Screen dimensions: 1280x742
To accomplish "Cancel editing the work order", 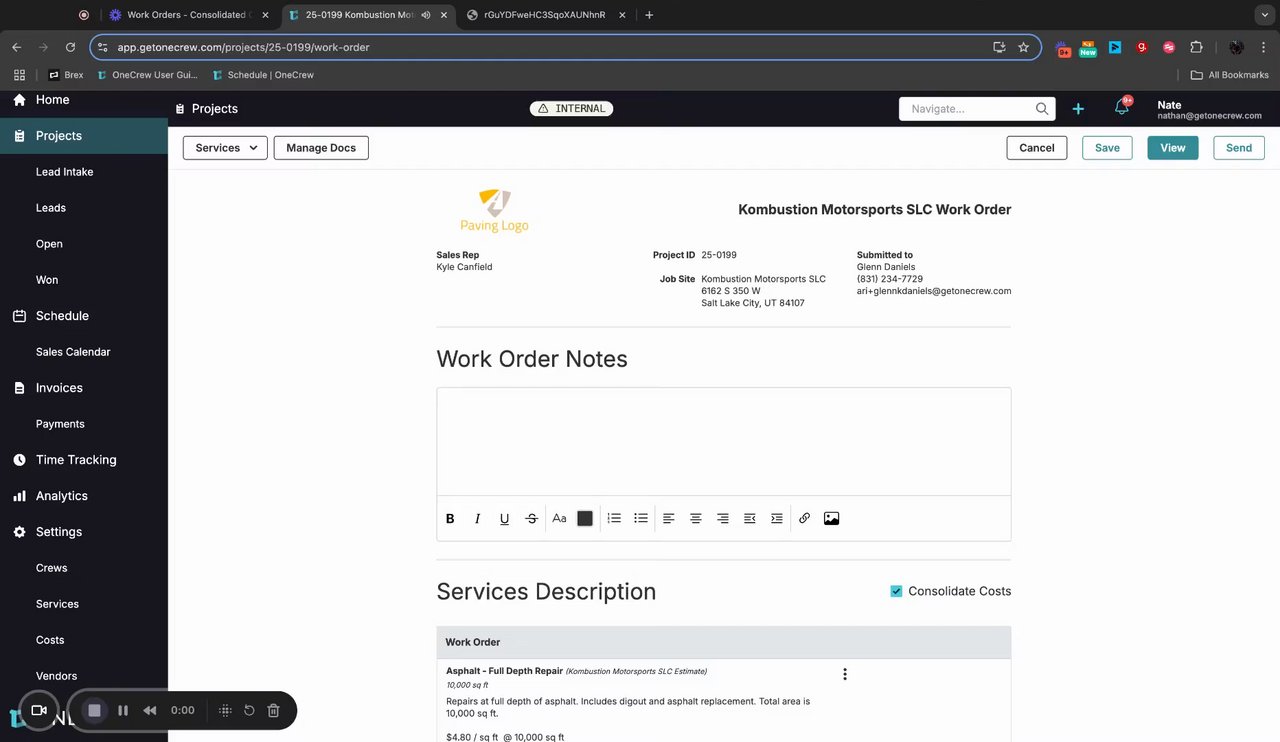I will click(1036, 148).
